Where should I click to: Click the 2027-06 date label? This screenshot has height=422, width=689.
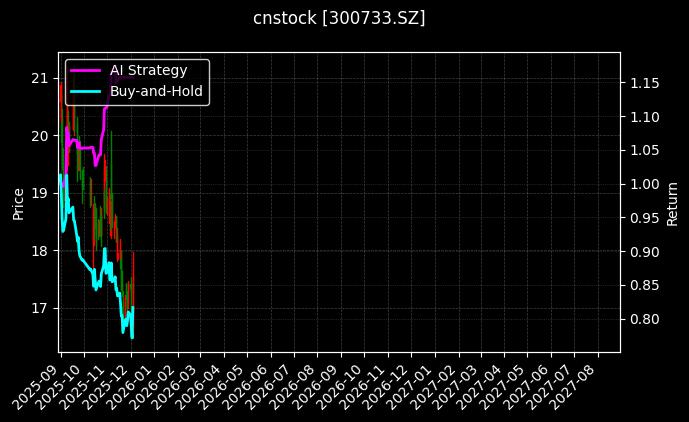click(x=526, y=388)
